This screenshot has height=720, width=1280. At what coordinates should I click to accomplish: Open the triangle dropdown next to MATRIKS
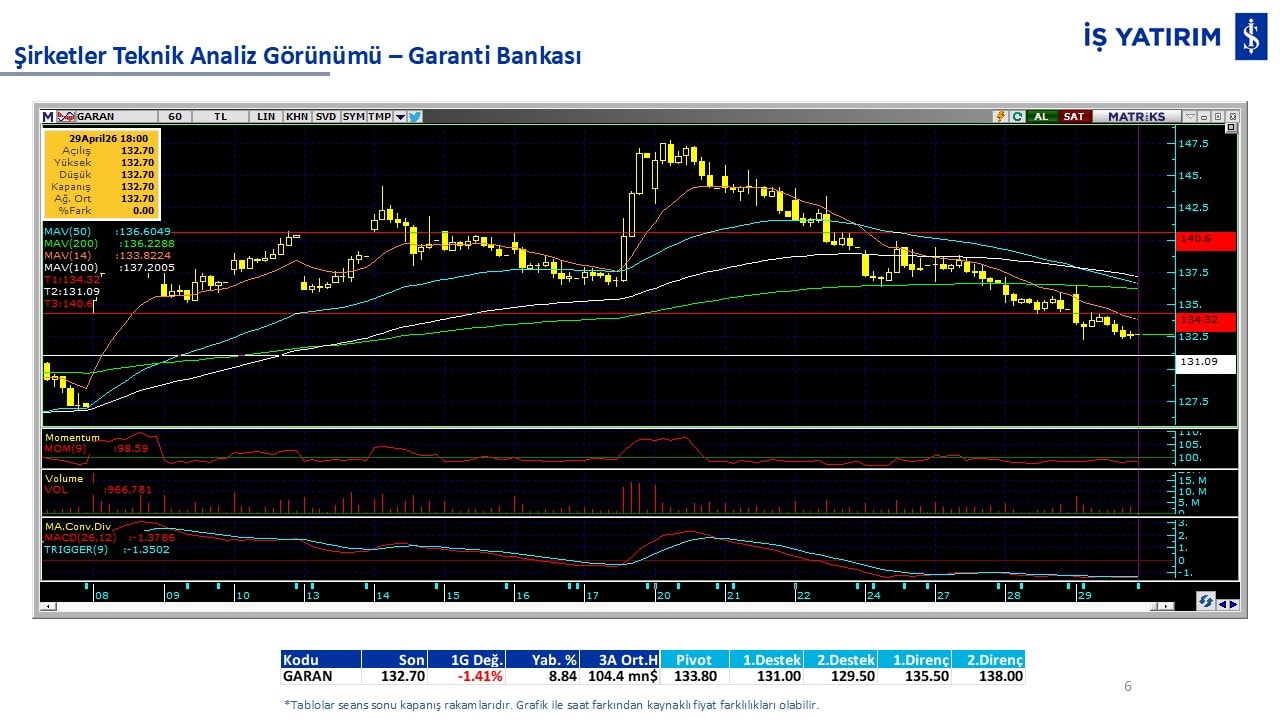[x=1188, y=117]
